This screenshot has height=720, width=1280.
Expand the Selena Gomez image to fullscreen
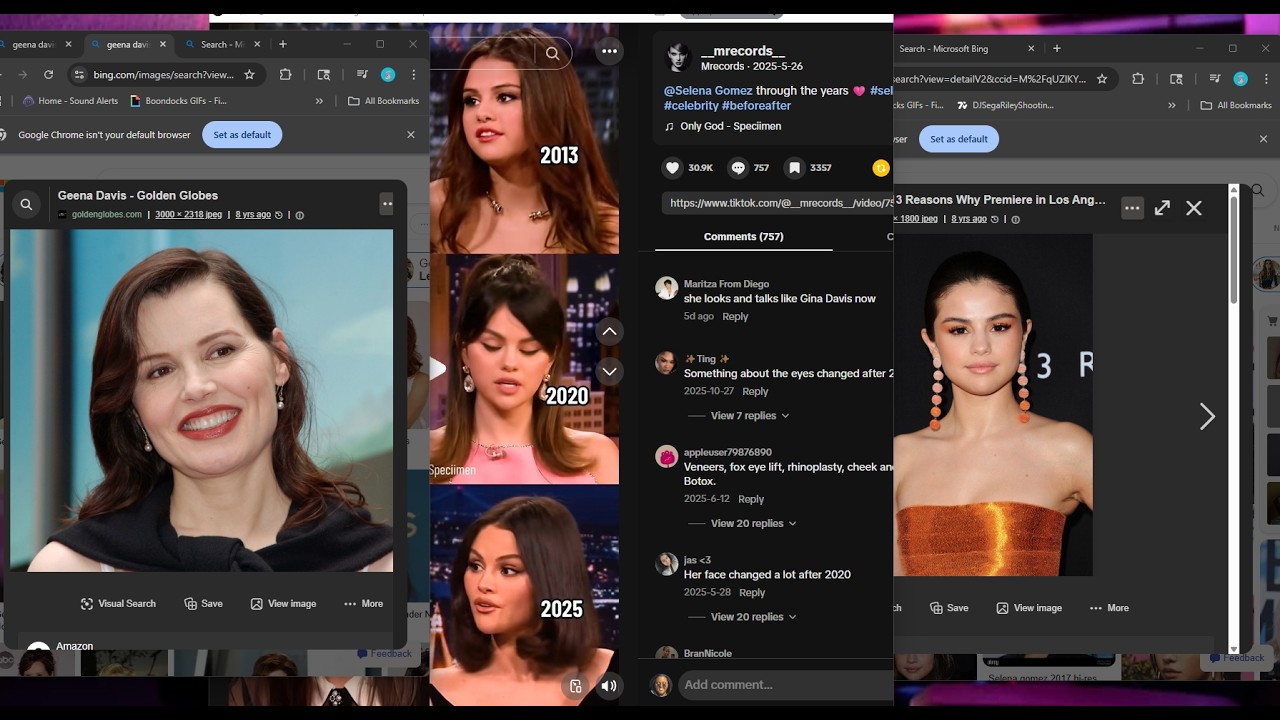tap(1162, 208)
